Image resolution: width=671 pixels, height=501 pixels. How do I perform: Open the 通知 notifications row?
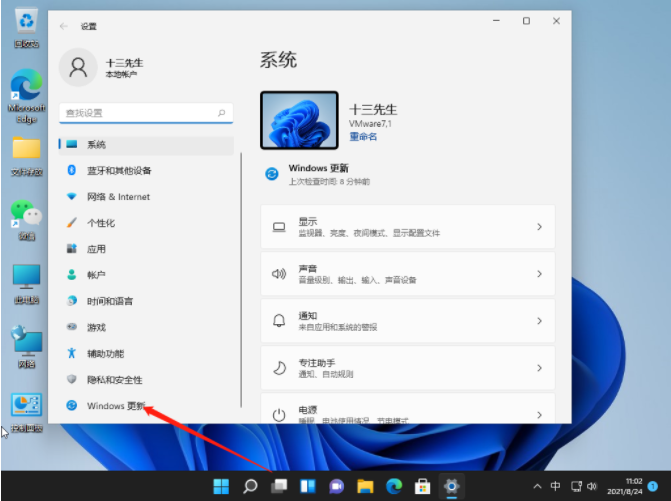(407, 321)
